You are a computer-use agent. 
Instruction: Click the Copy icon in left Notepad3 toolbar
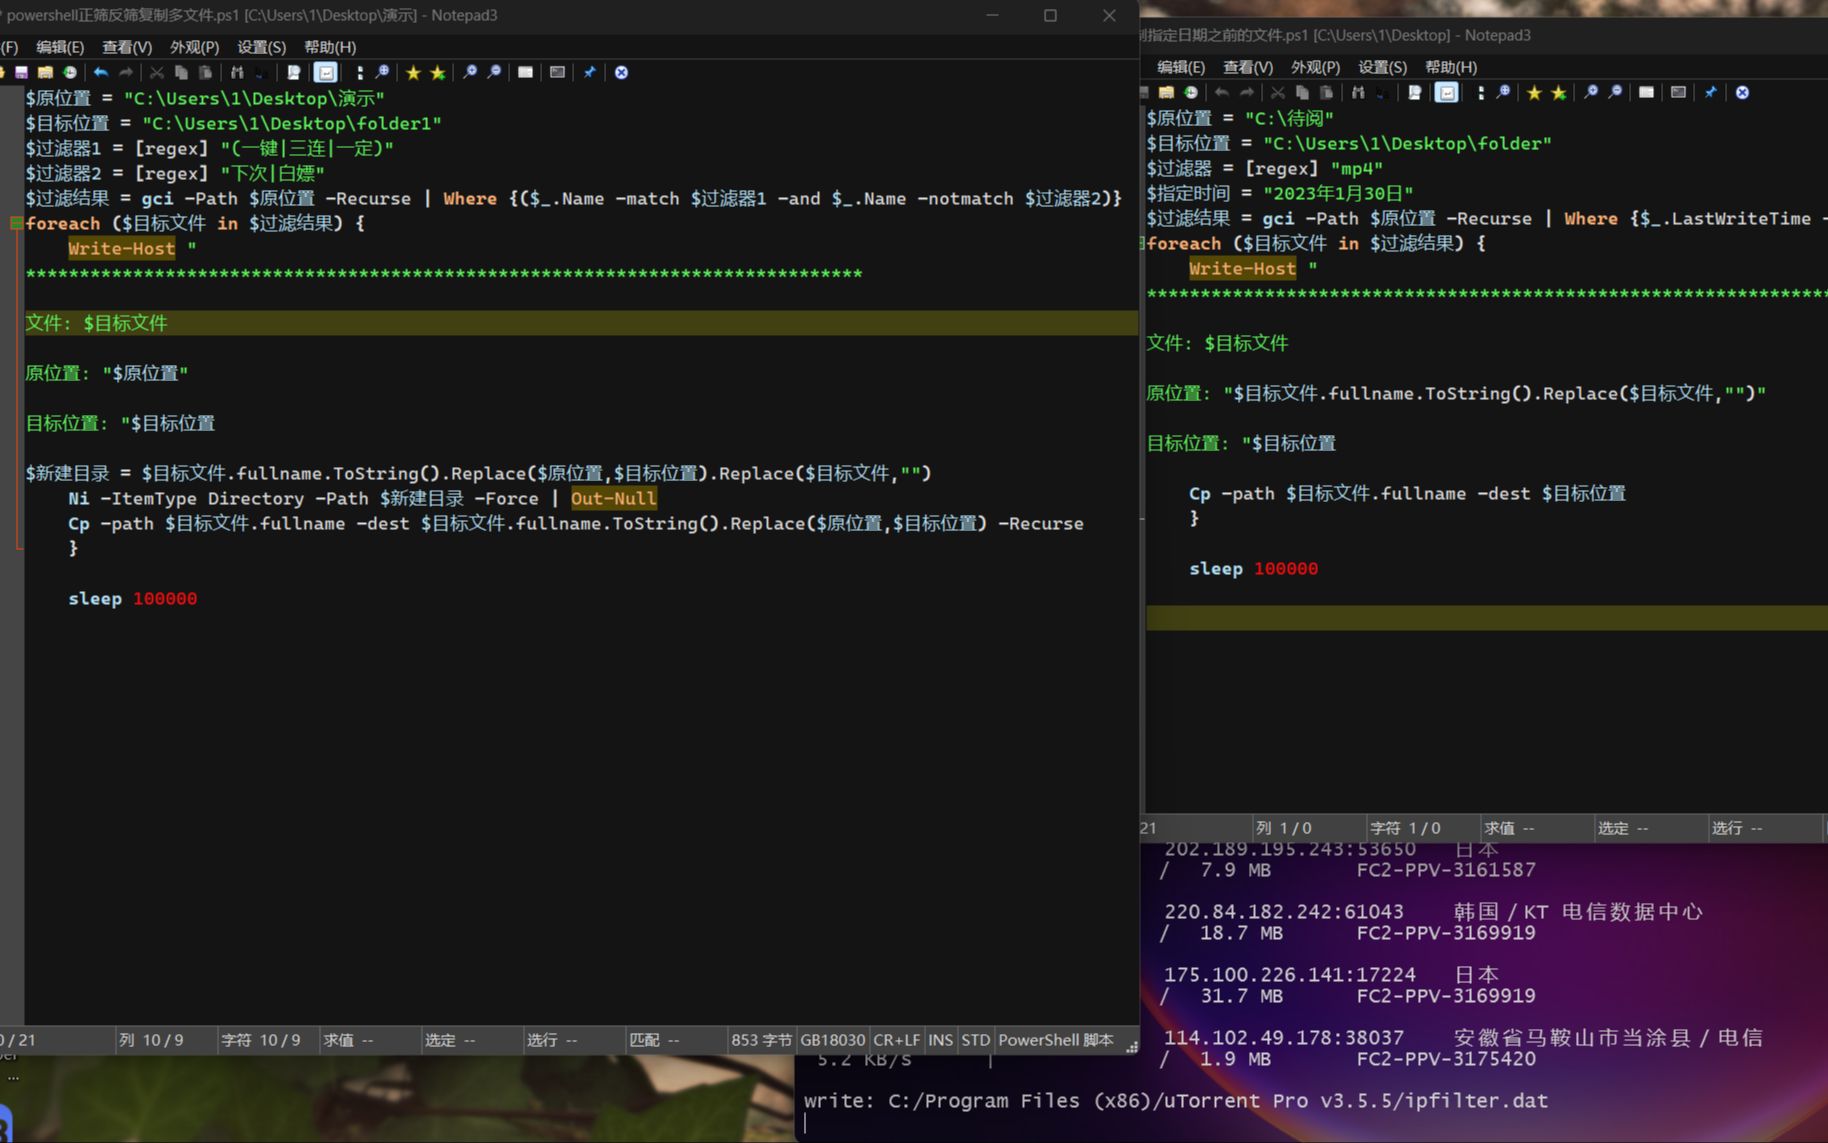point(181,72)
